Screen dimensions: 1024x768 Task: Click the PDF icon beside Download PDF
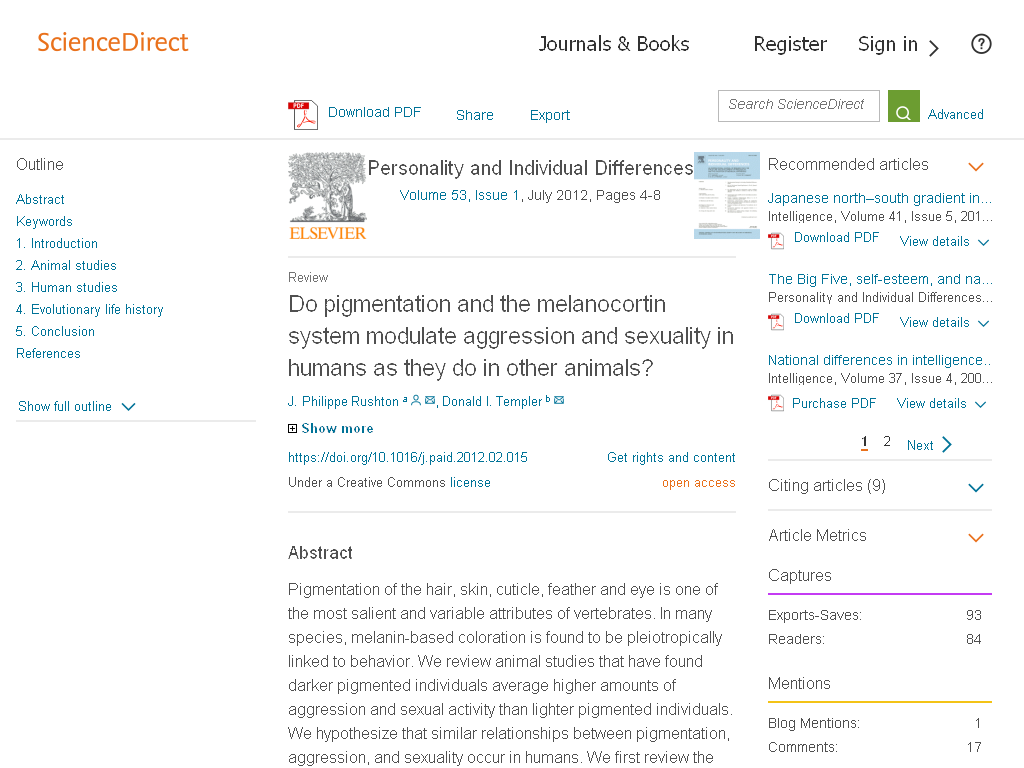point(303,115)
